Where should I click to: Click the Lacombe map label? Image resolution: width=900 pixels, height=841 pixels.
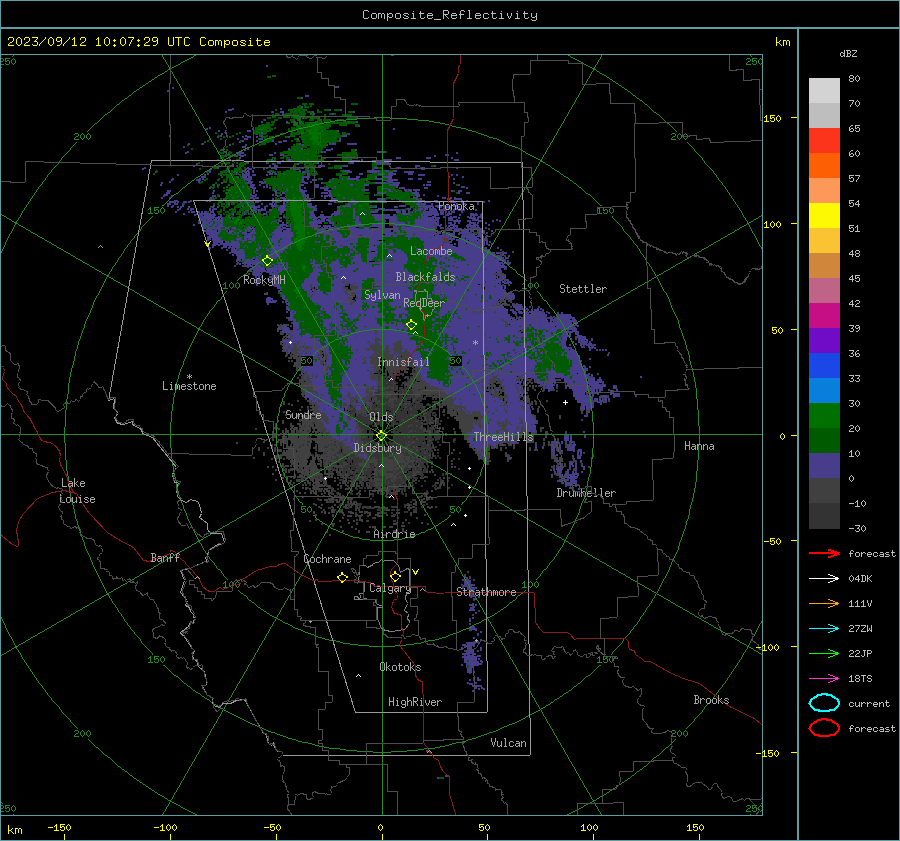pyautogui.click(x=431, y=251)
